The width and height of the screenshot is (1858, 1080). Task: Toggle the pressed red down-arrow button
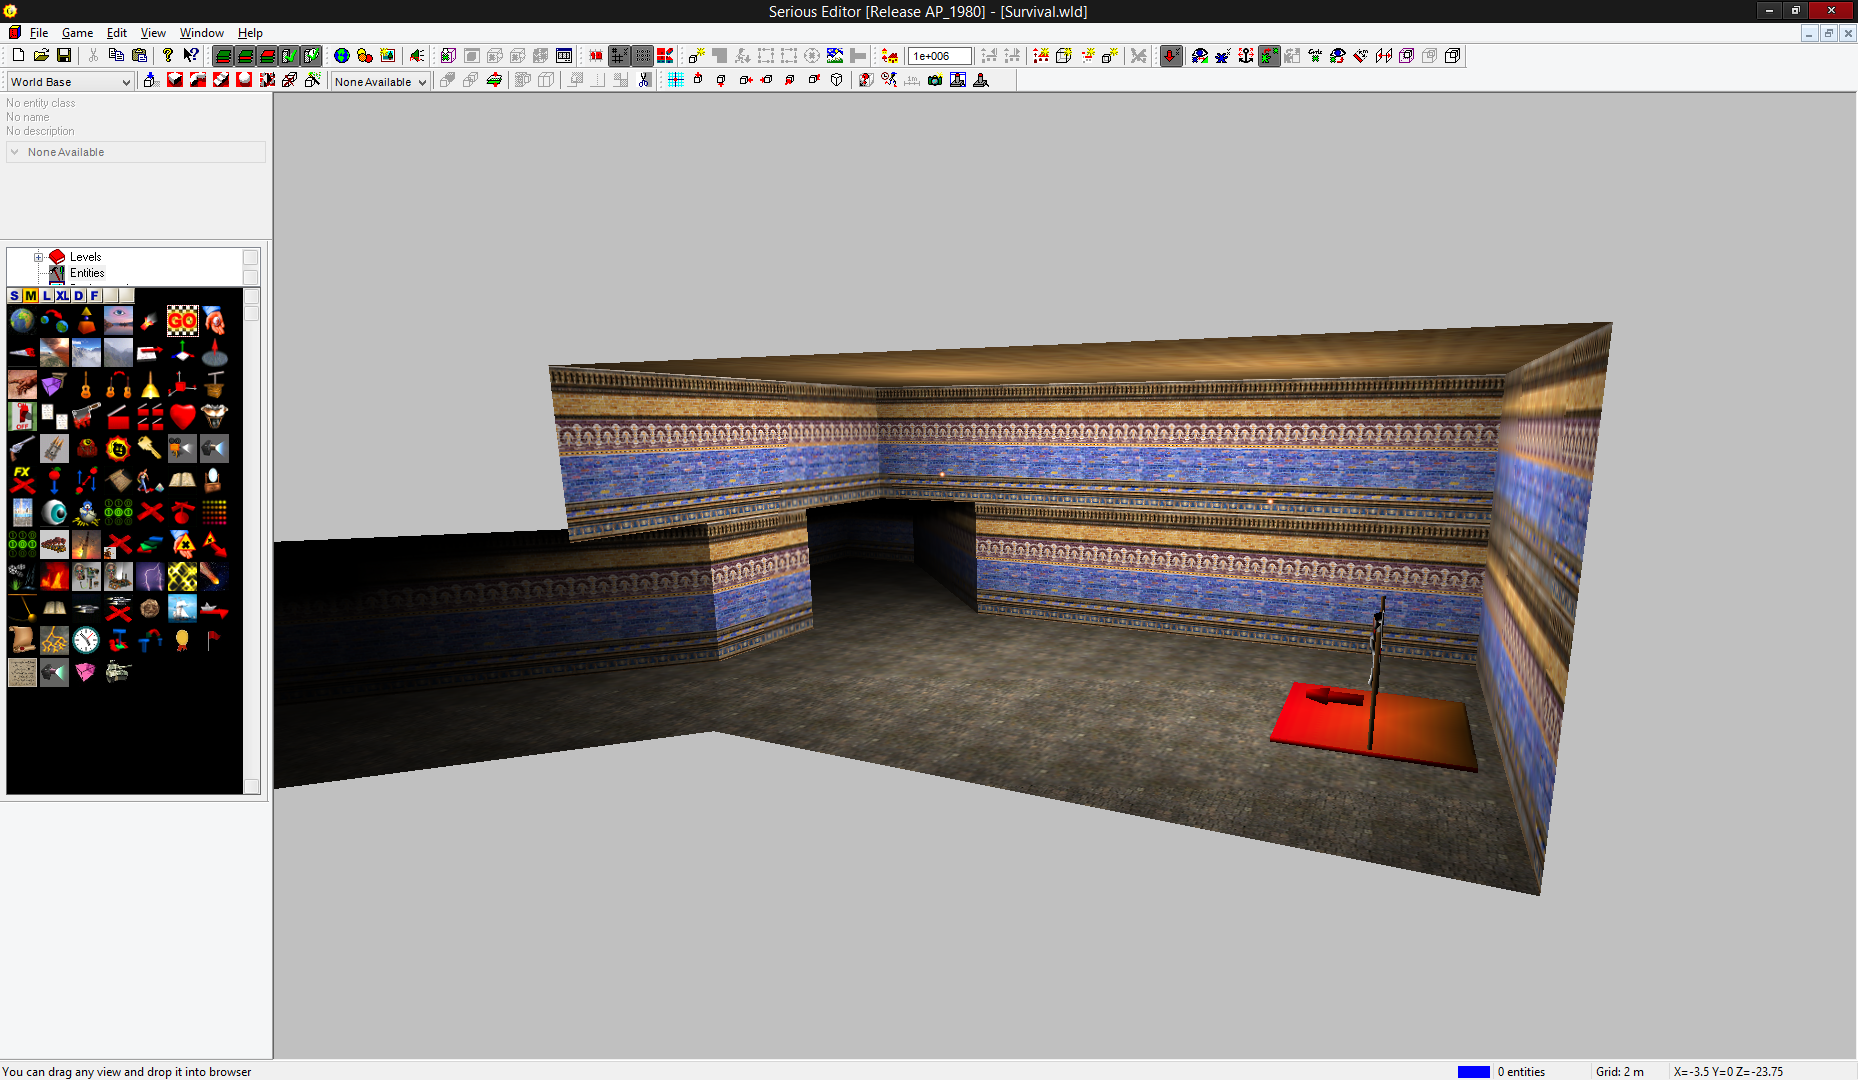1171,56
